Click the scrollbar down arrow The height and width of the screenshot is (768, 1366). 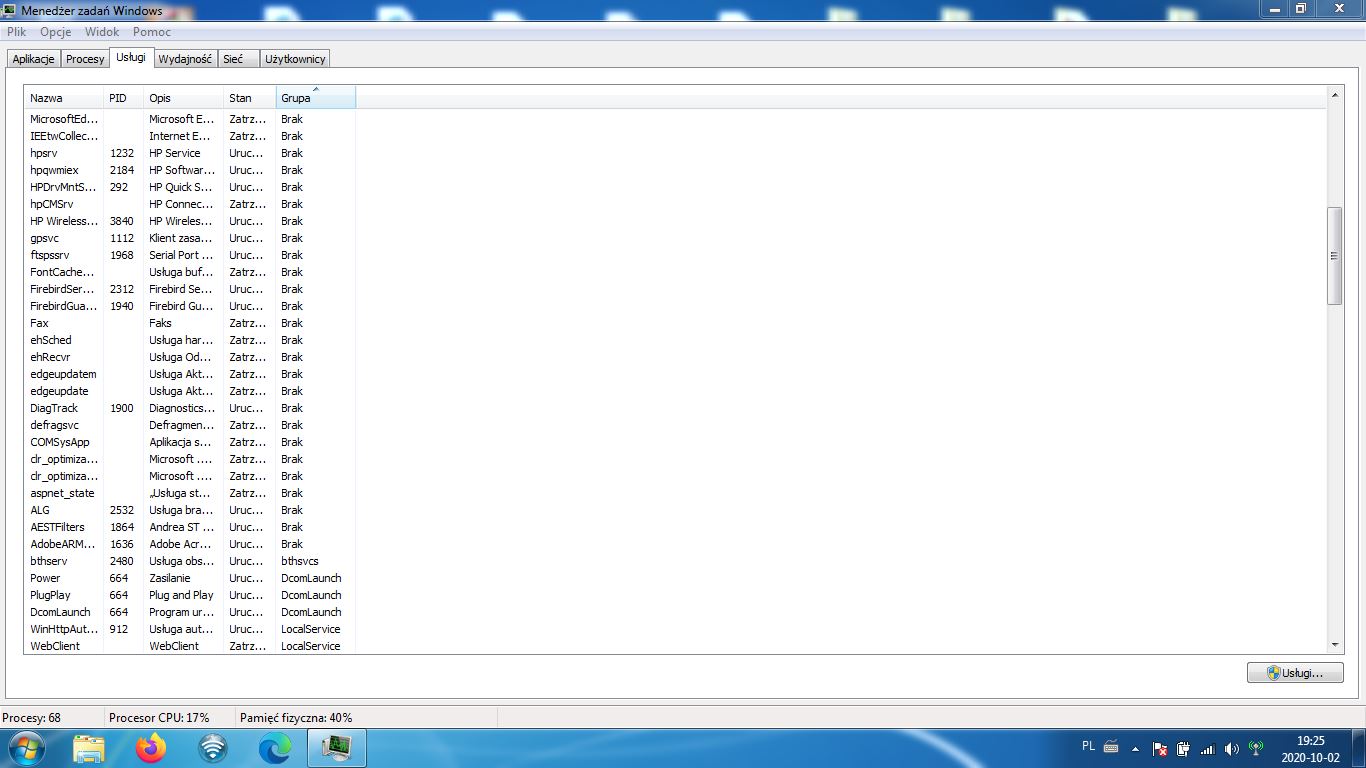1334,646
